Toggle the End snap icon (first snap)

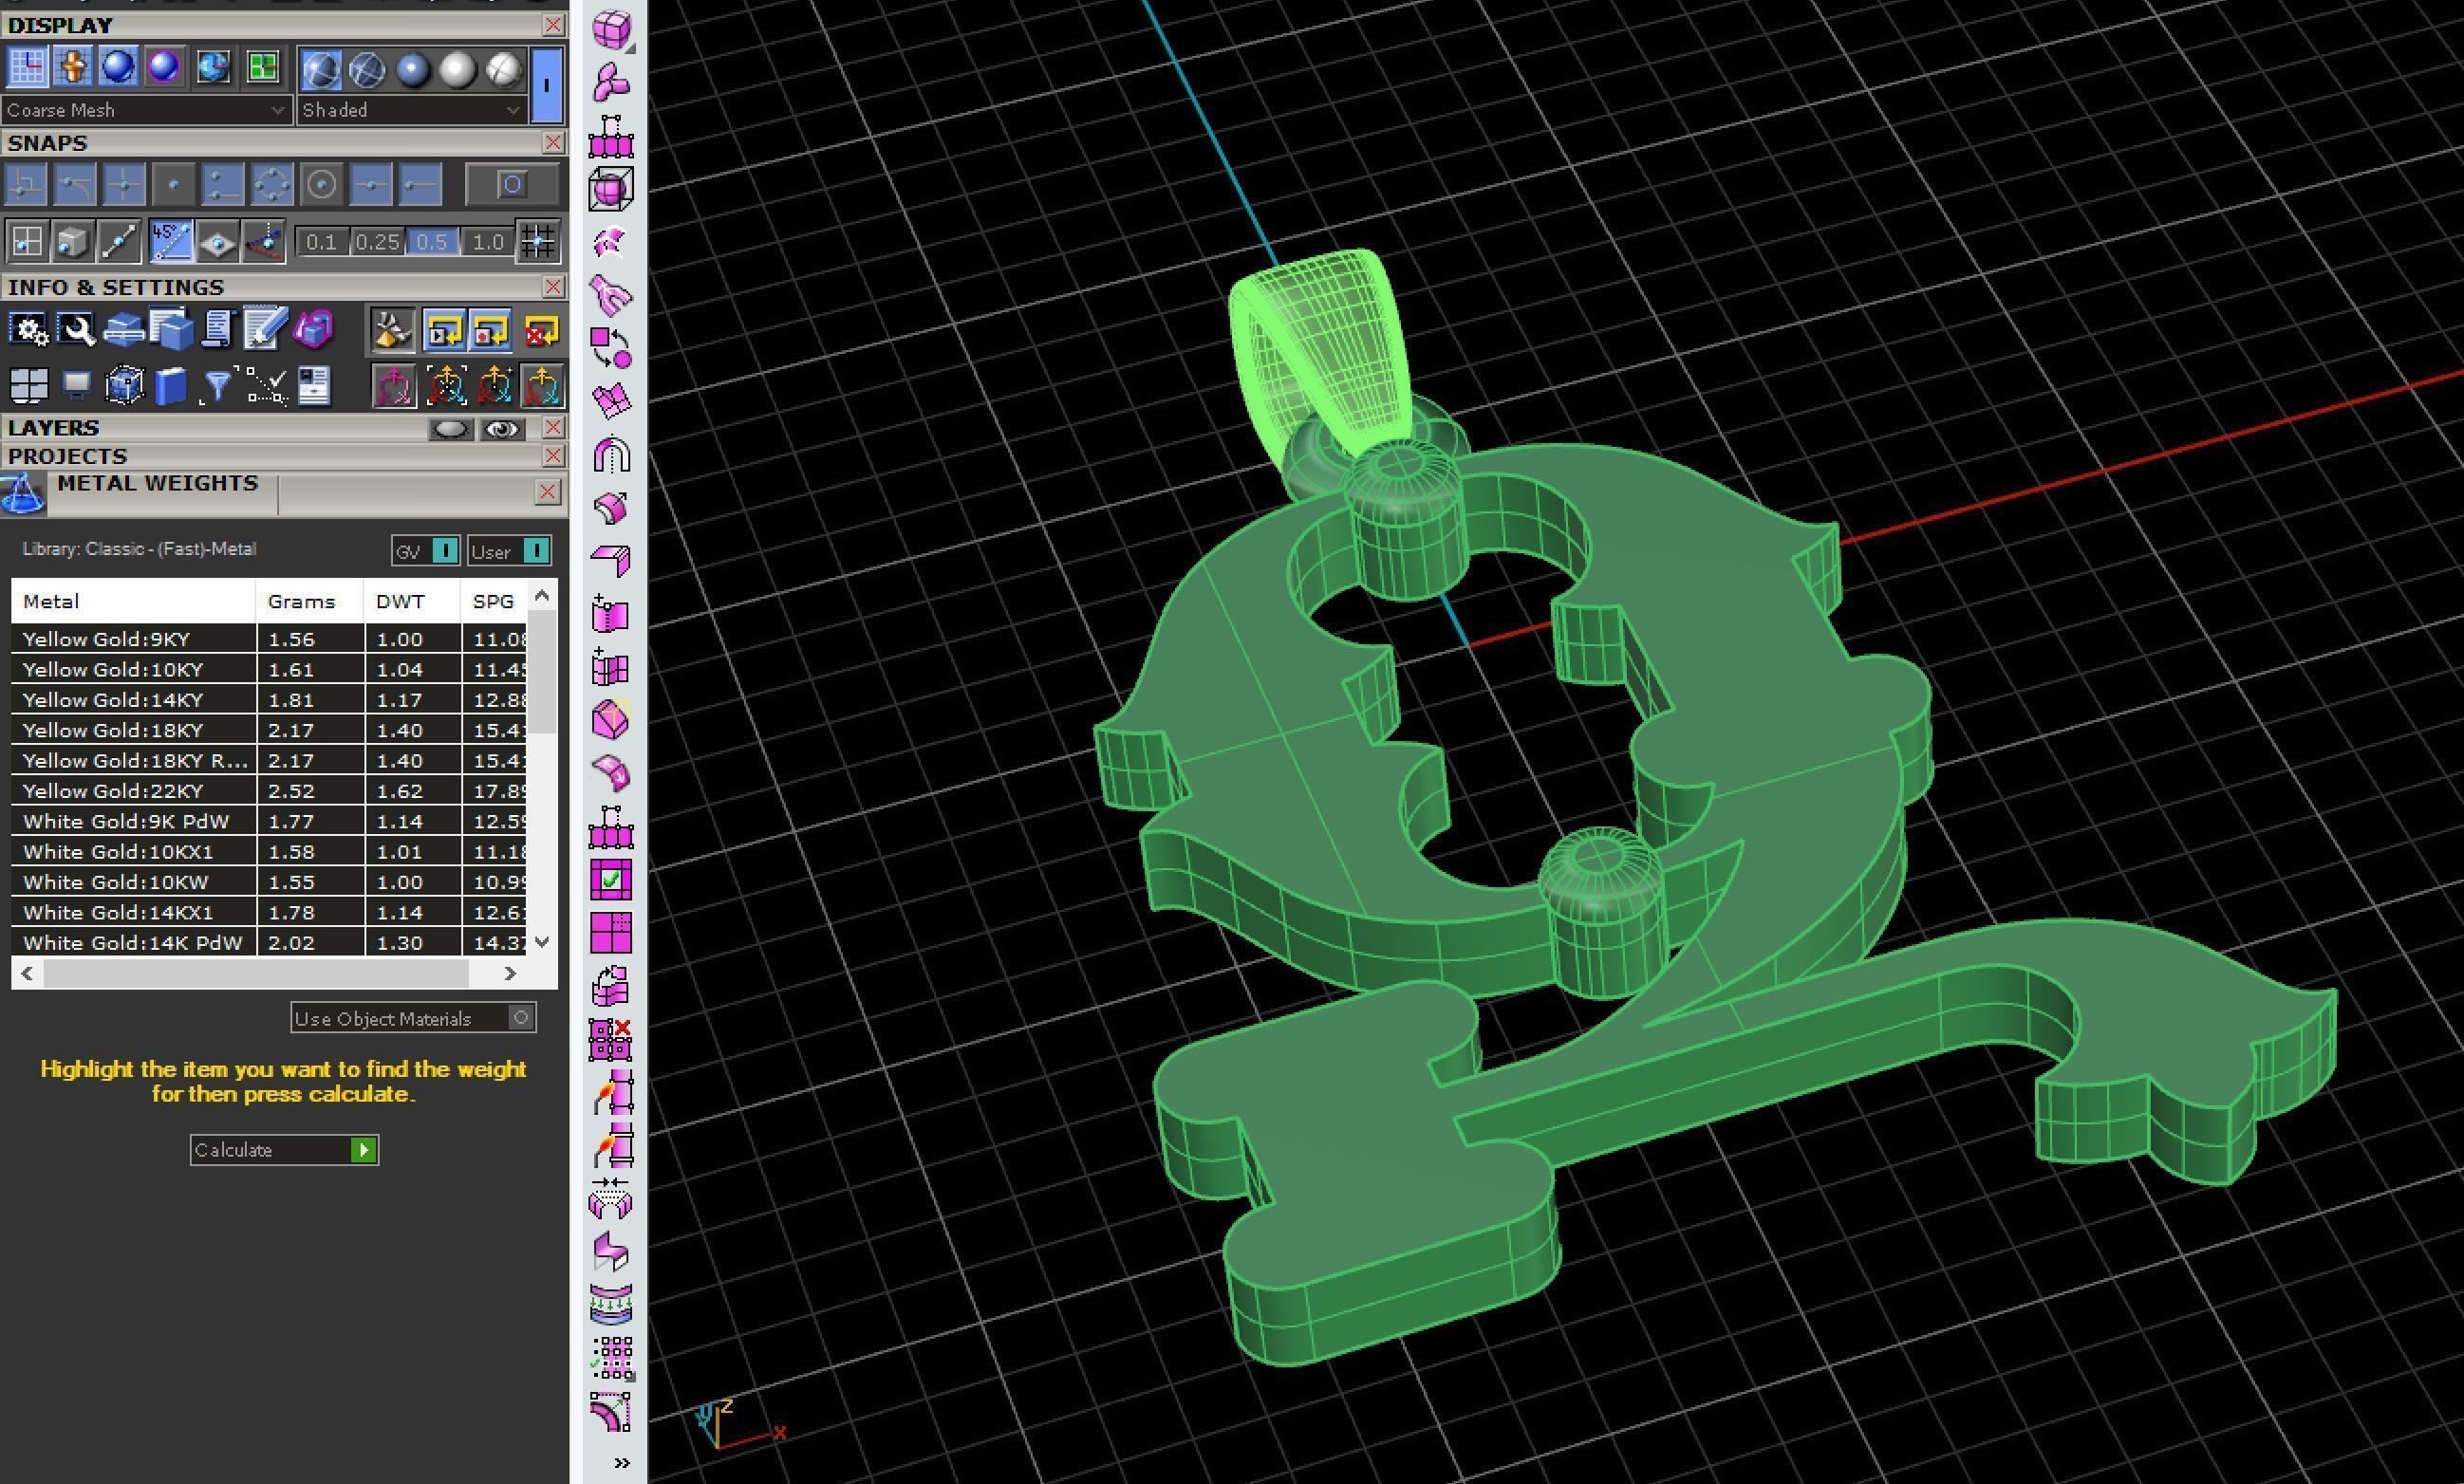pyautogui.click(x=26, y=184)
